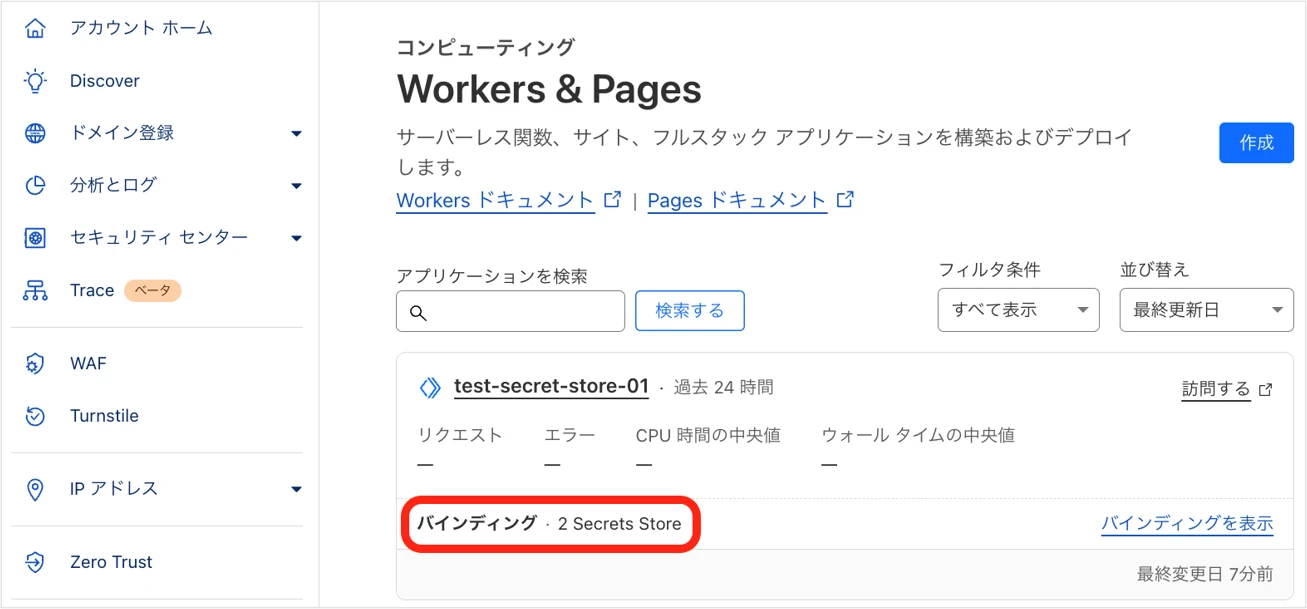
Task: Open the Pages ドキュメント link
Action: [x=737, y=200]
